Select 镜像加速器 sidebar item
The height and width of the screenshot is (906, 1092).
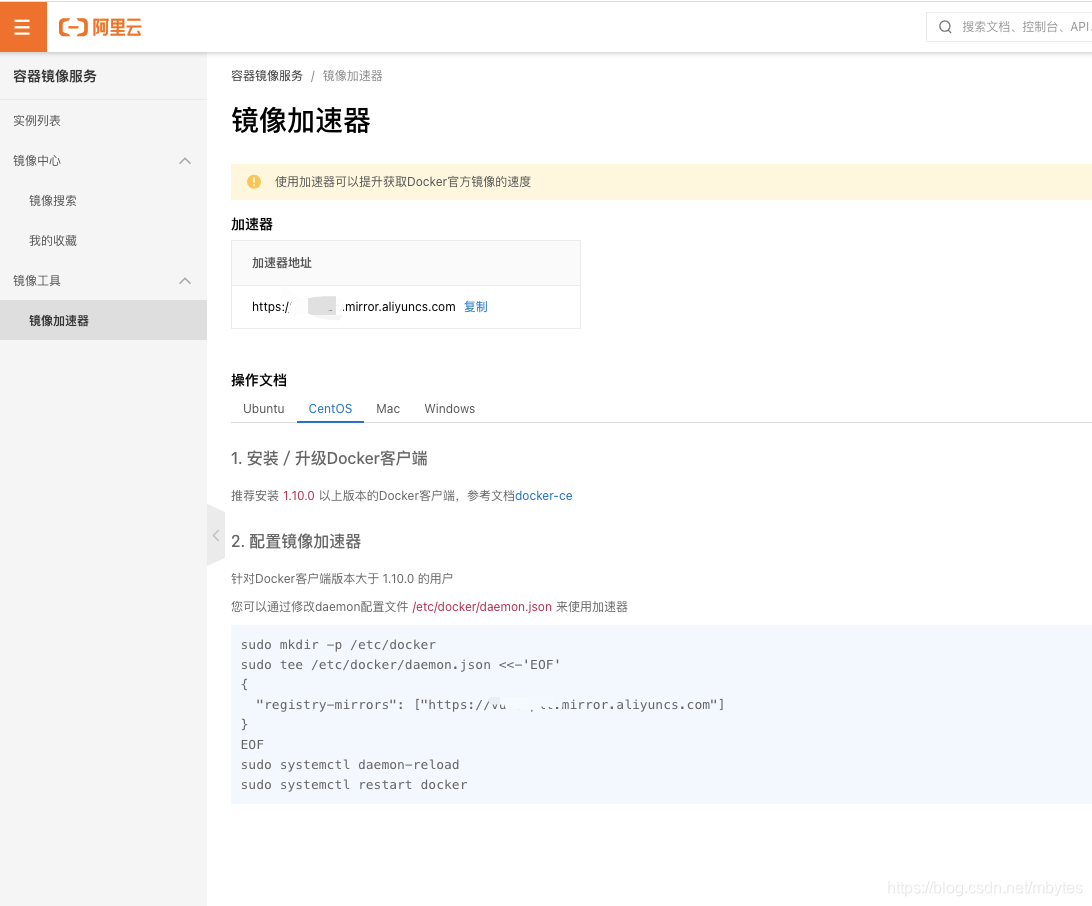[103, 320]
